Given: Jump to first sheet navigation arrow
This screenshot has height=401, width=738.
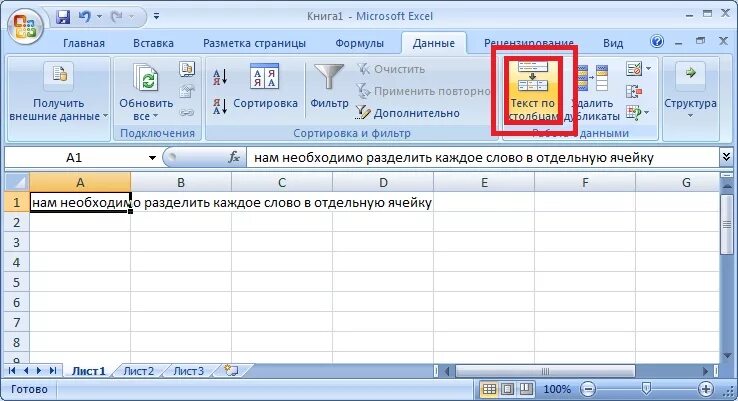Looking at the screenshot, I should pos(12,370).
